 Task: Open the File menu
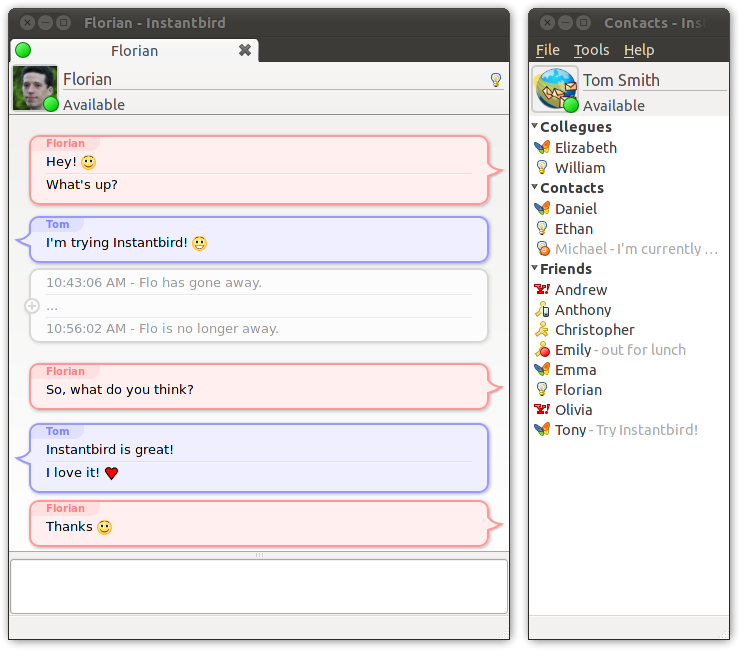pos(547,50)
